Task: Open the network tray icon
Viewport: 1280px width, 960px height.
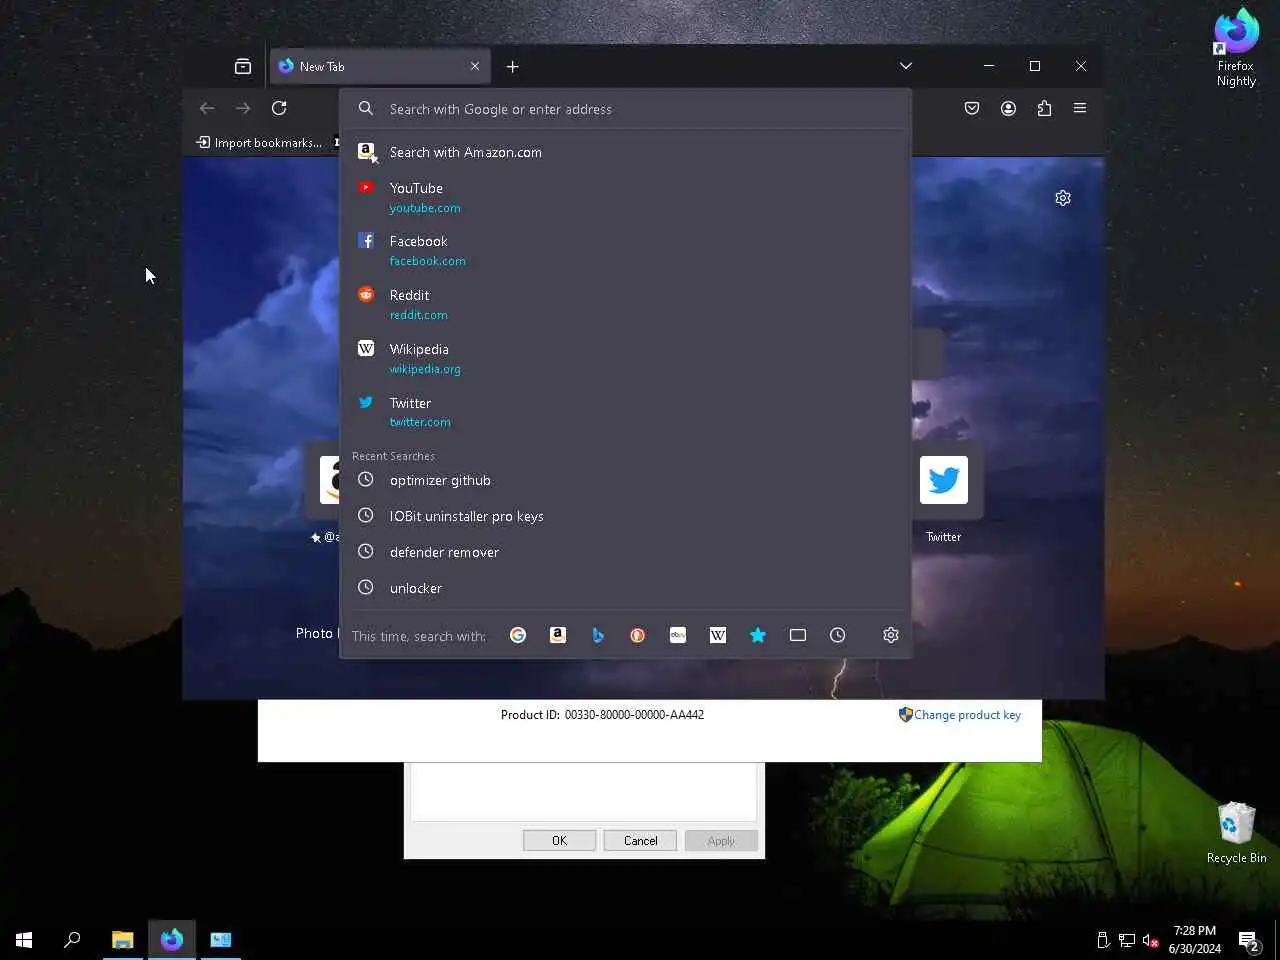Action: coord(1126,940)
